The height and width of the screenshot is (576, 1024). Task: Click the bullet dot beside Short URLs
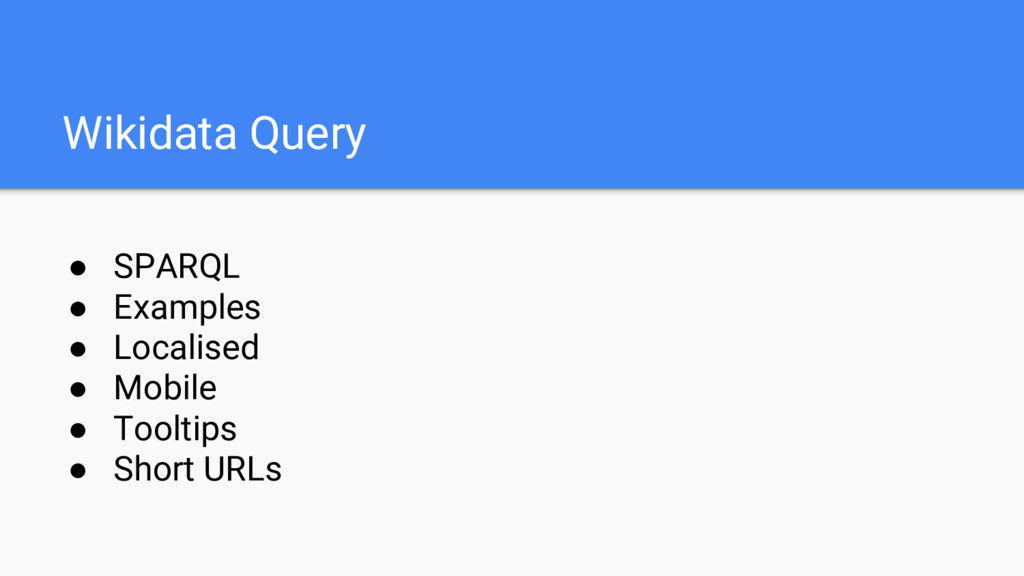(x=78, y=470)
